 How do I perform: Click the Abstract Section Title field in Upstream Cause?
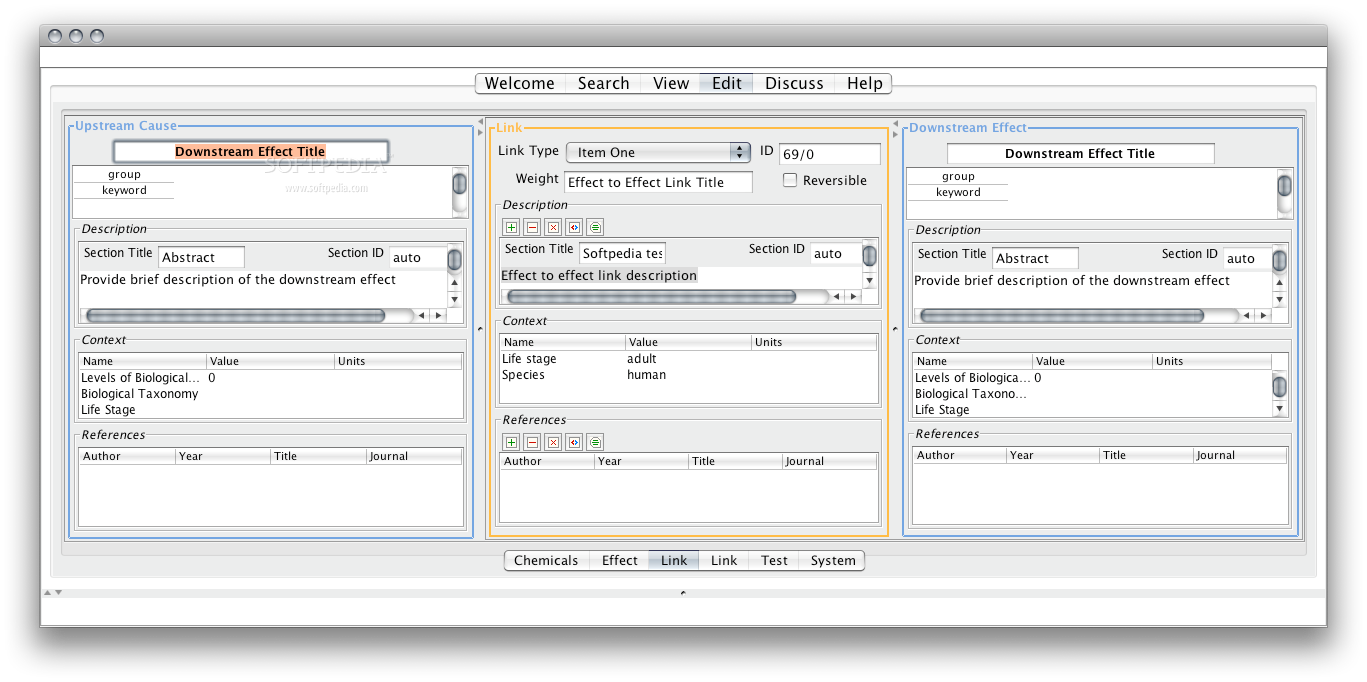[x=201, y=257]
